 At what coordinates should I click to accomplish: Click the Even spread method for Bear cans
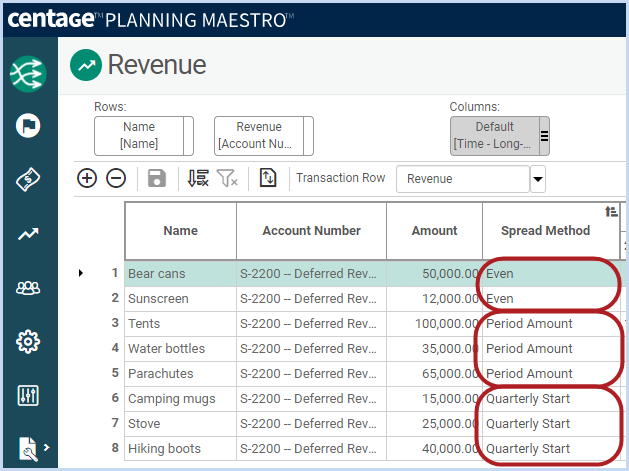pos(551,274)
